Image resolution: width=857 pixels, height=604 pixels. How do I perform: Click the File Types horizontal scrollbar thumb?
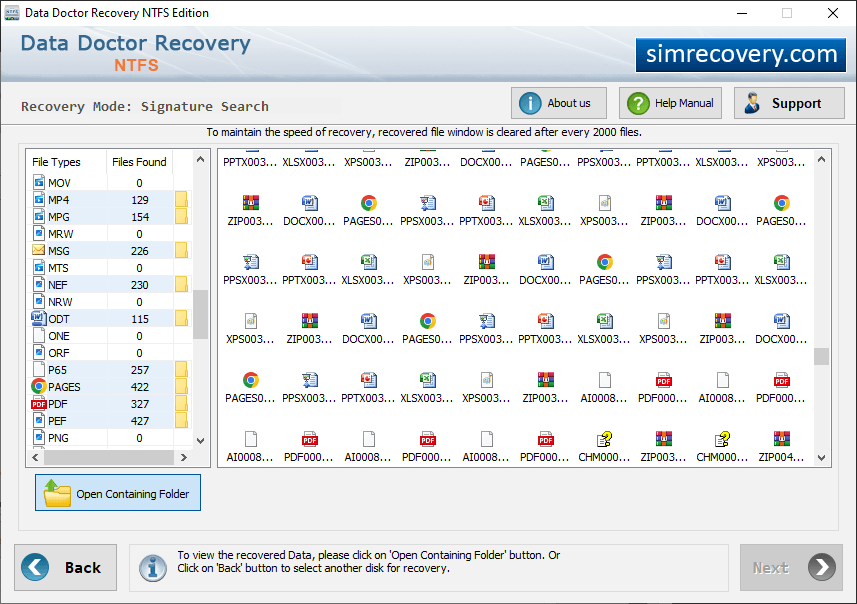[x=109, y=458]
